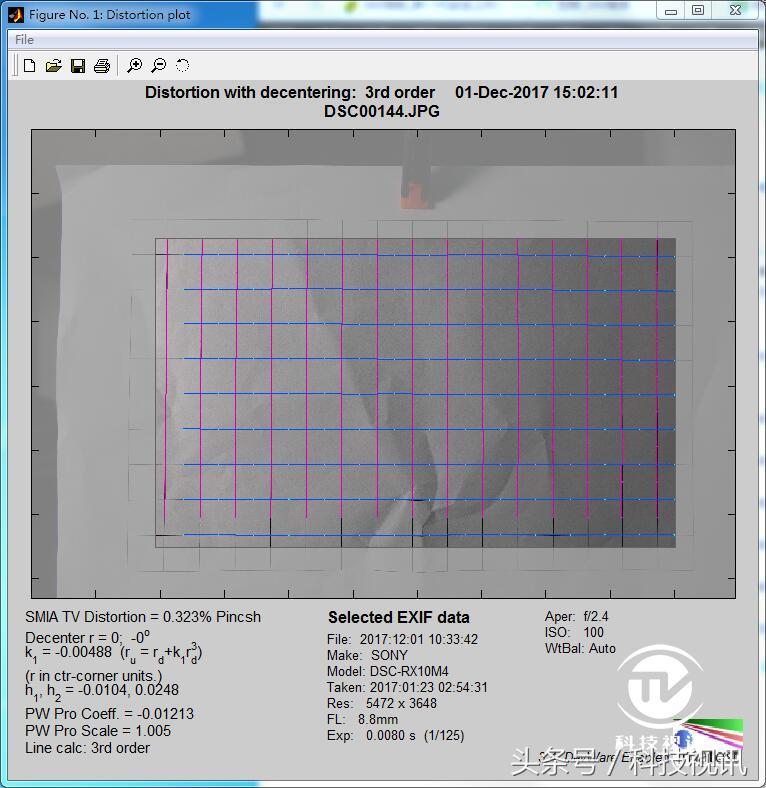Print the distortion plot with the printer icon
Screen dimensions: 766x788
tap(101, 66)
